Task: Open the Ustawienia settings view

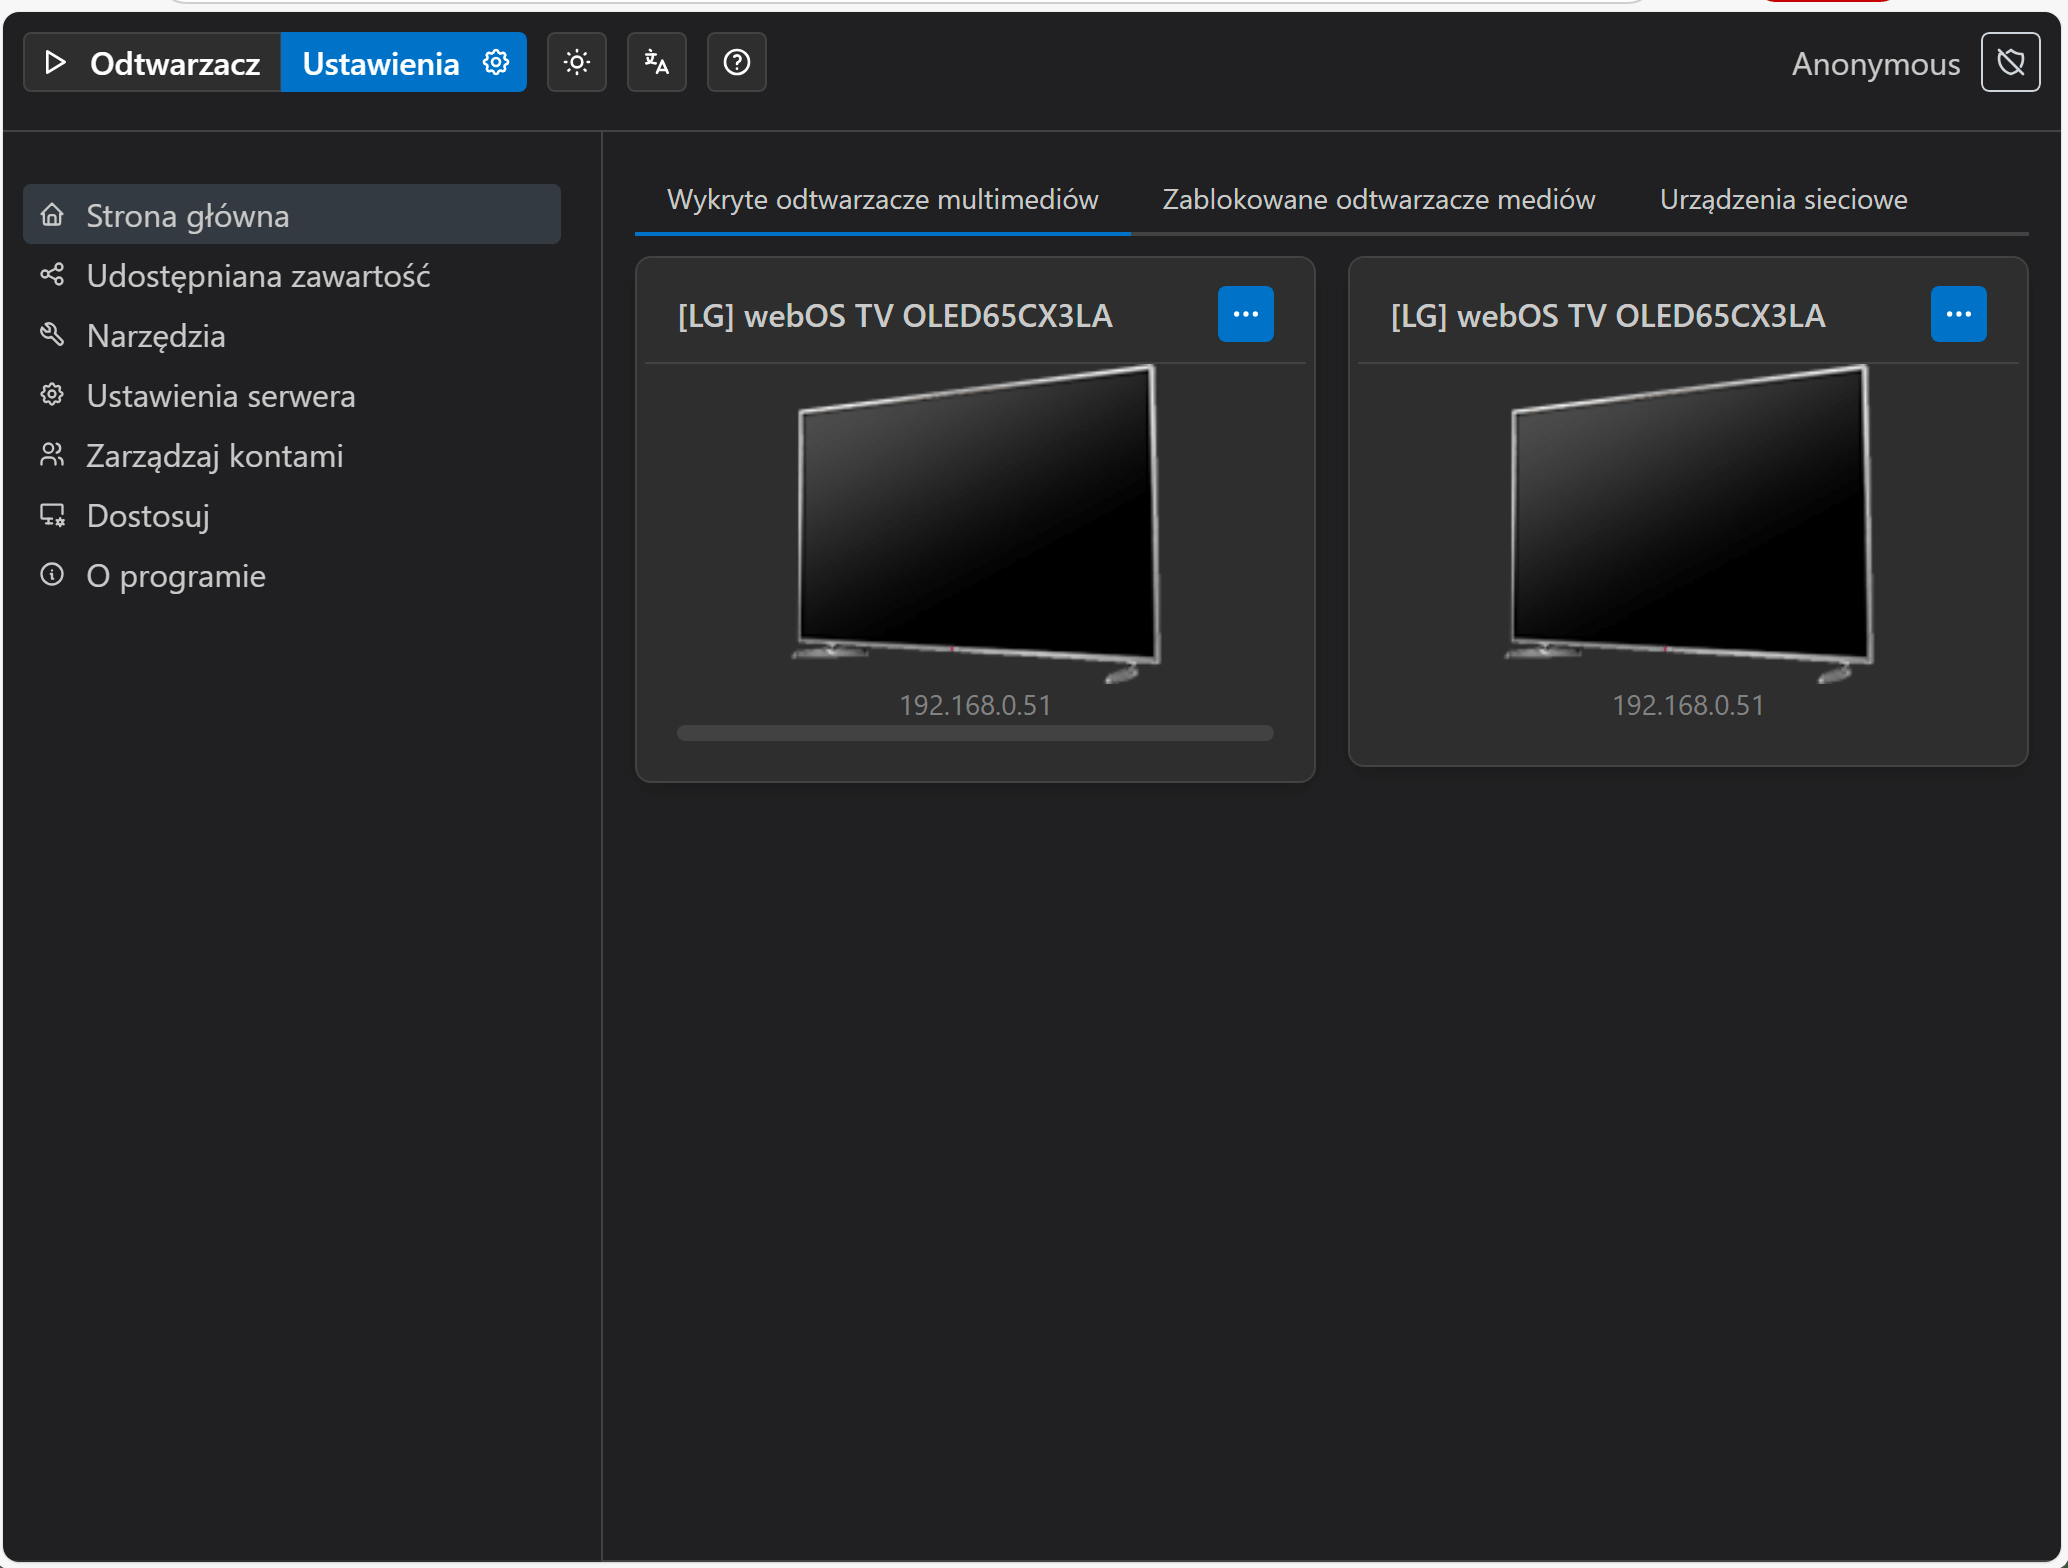Action: (x=404, y=63)
